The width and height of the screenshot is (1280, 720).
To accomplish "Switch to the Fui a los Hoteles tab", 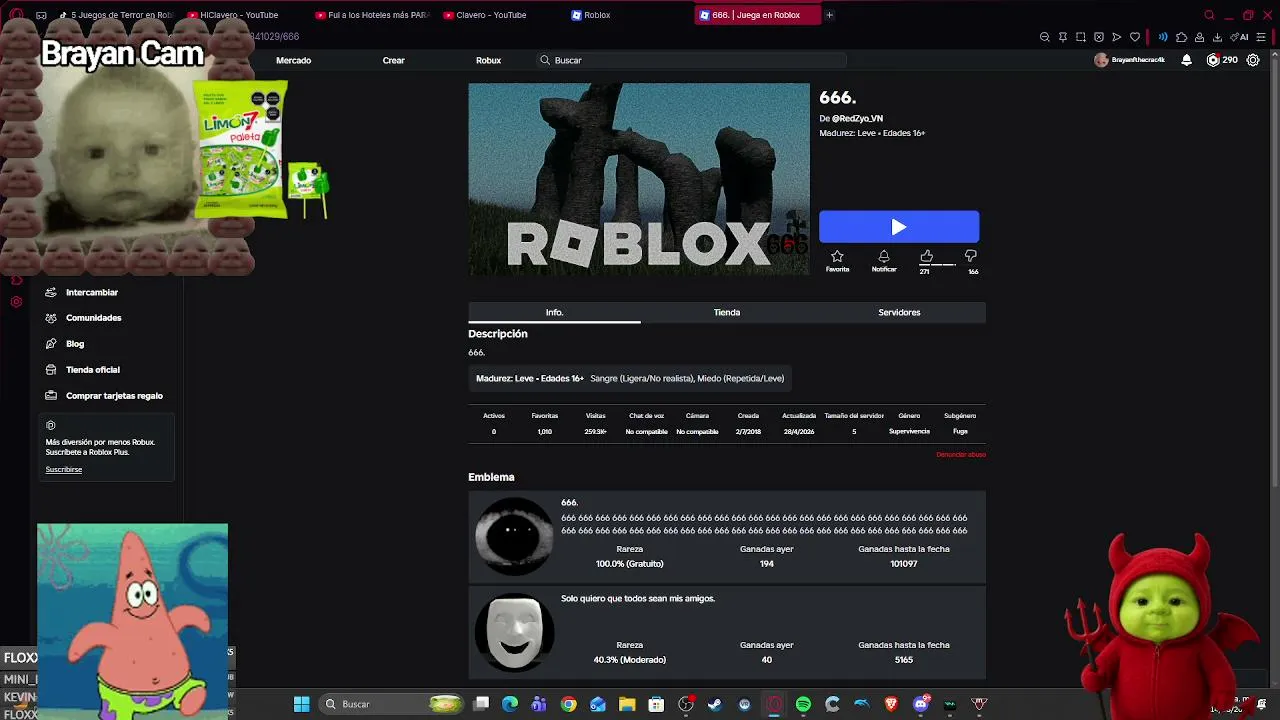I will (x=372, y=15).
